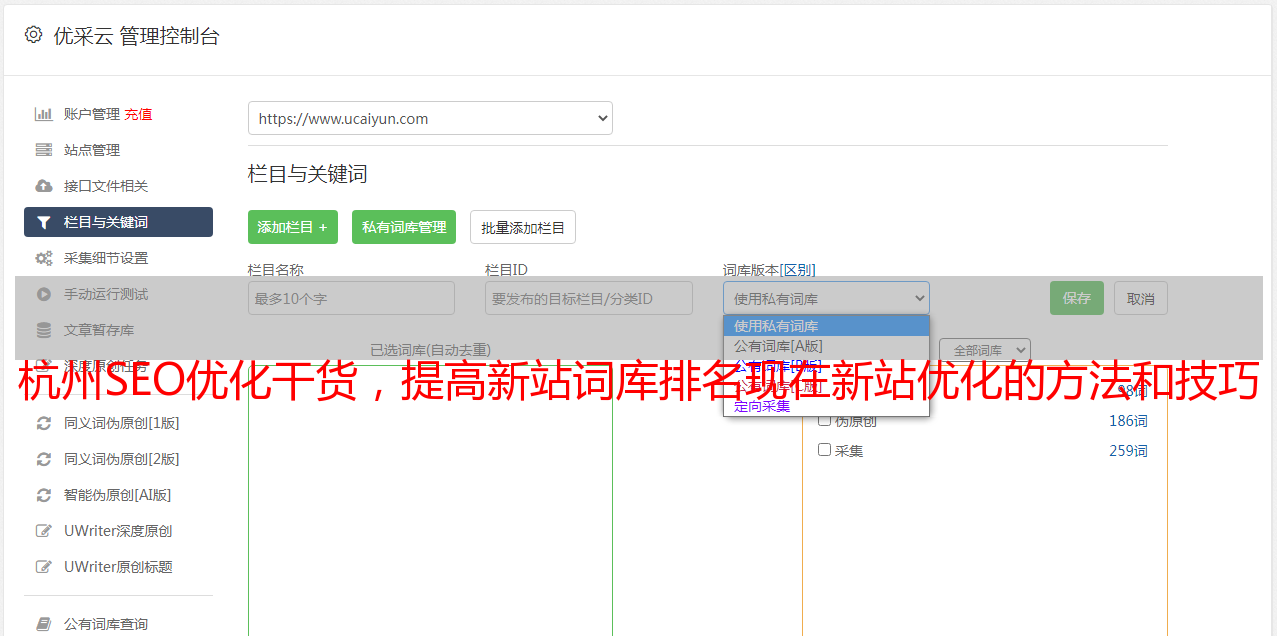The image size is (1277, 636).
Task: Focus the 栏目名称 field (最多10个字)
Action: pos(351,298)
